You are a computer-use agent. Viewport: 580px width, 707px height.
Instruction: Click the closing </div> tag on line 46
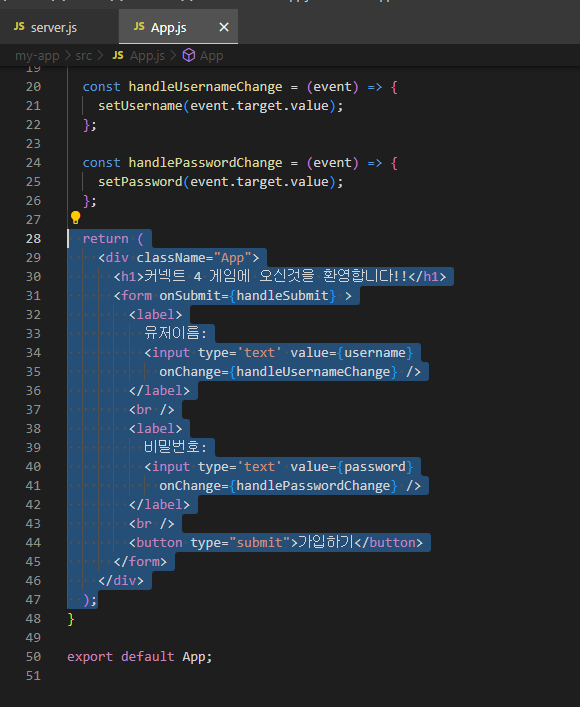coord(121,580)
